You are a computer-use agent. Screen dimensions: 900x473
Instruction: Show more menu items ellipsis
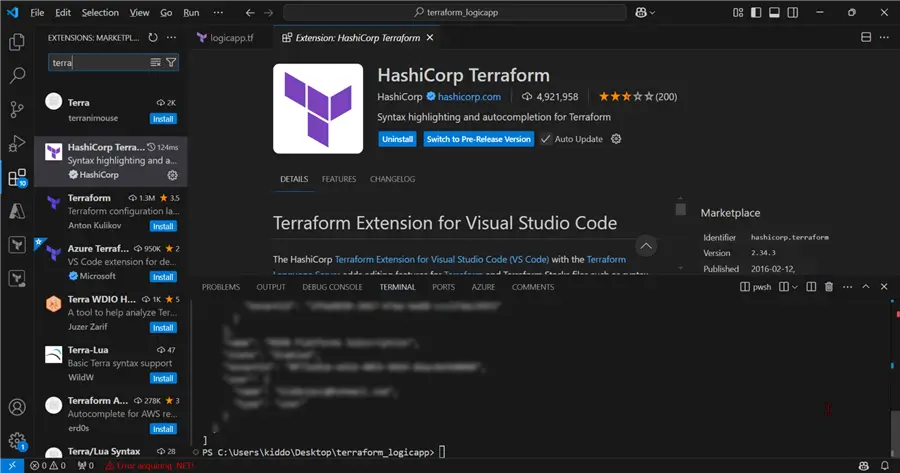(218, 12)
